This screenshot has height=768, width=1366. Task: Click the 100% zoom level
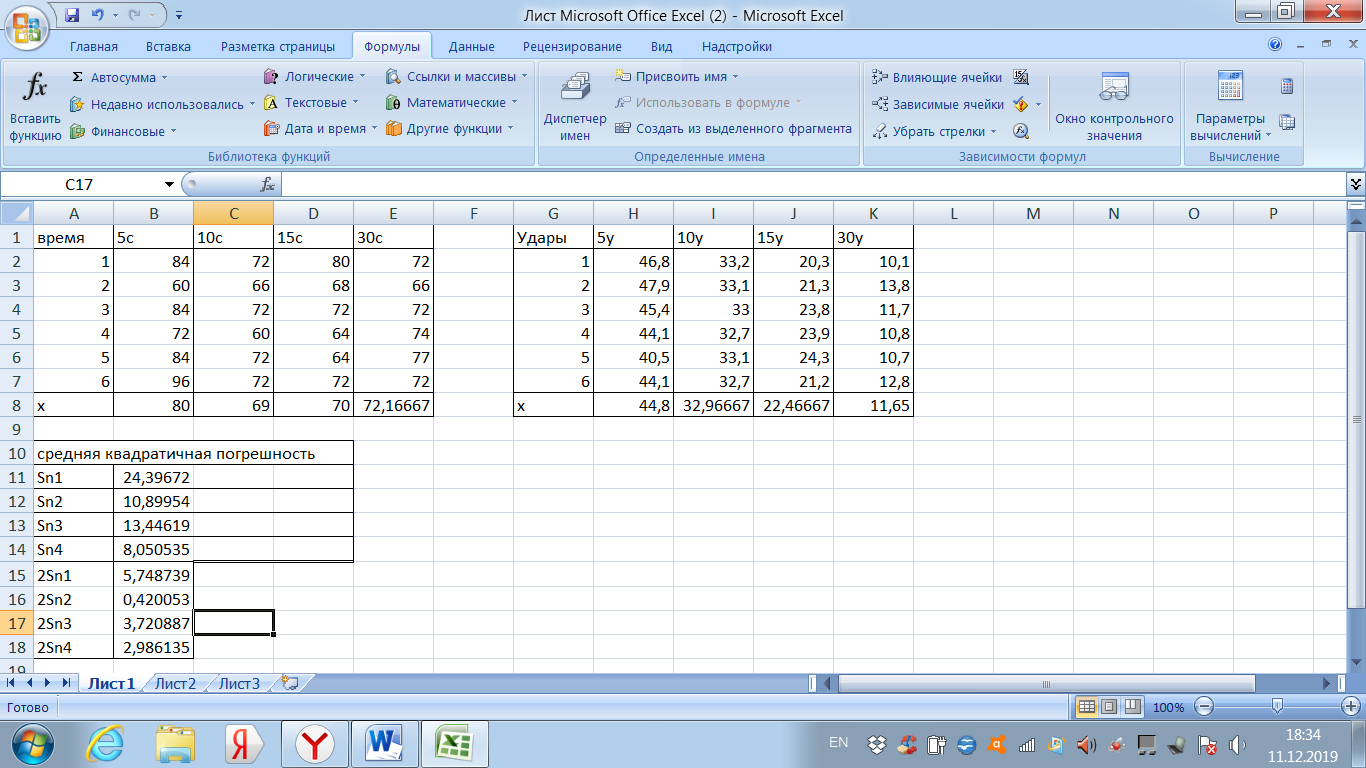tap(1168, 707)
